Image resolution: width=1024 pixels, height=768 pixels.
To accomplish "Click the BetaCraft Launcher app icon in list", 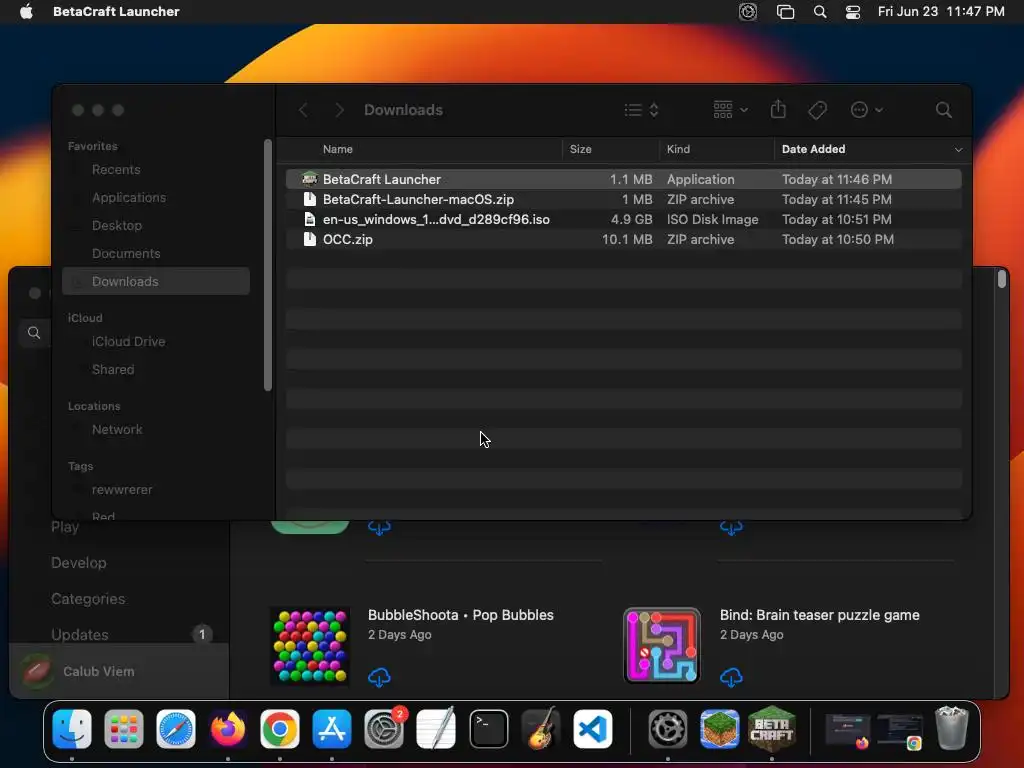I will pyautogui.click(x=310, y=179).
